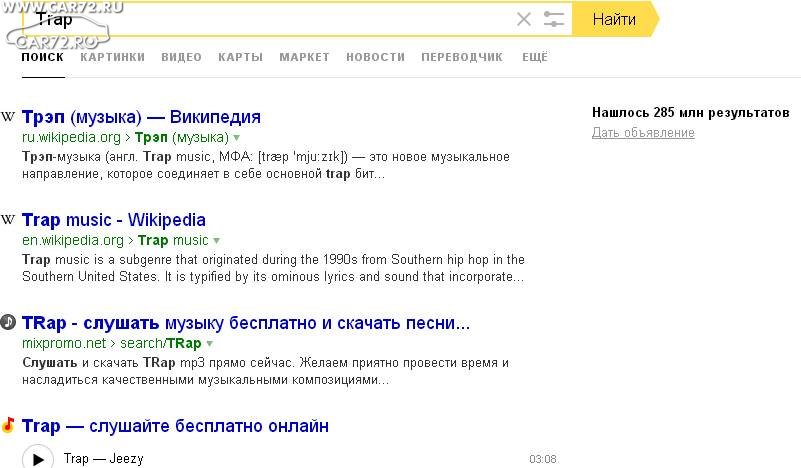Image resolution: width=801 pixels, height=468 pixels.
Task: Open the ПЕРЕВОДЧИК tab
Action: [462, 57]
